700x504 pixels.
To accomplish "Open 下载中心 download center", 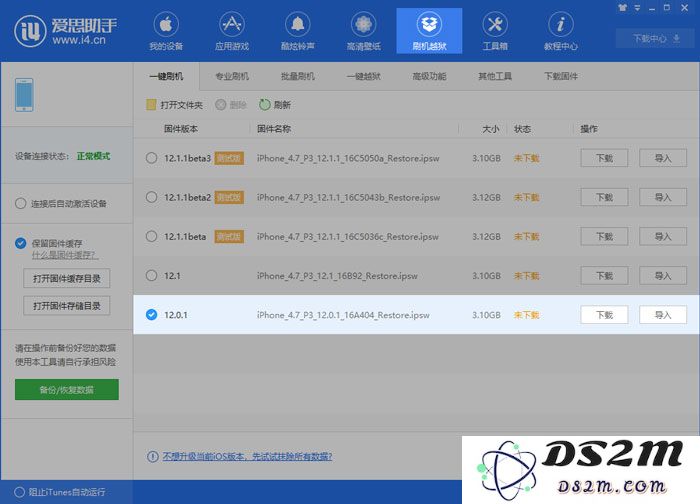I will click(x=655, y=38).
